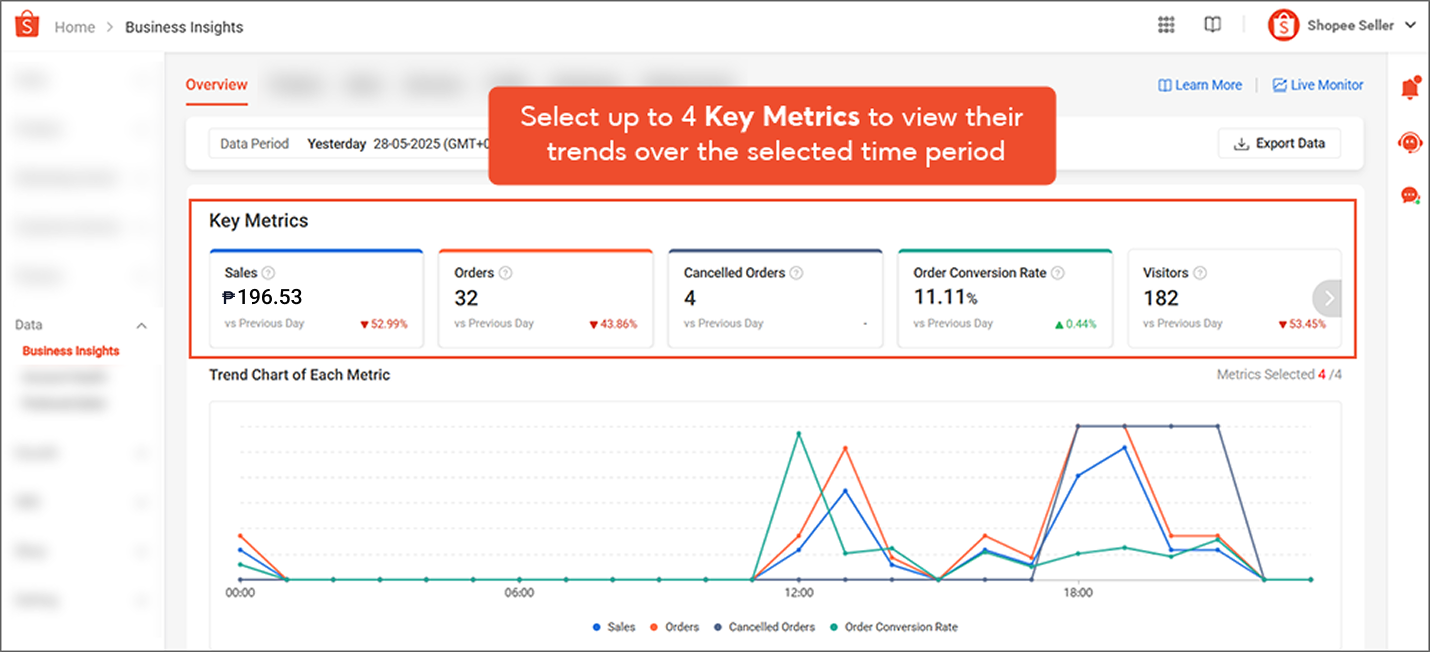Open the notifications bell icon

click(x=1410, y=88)
